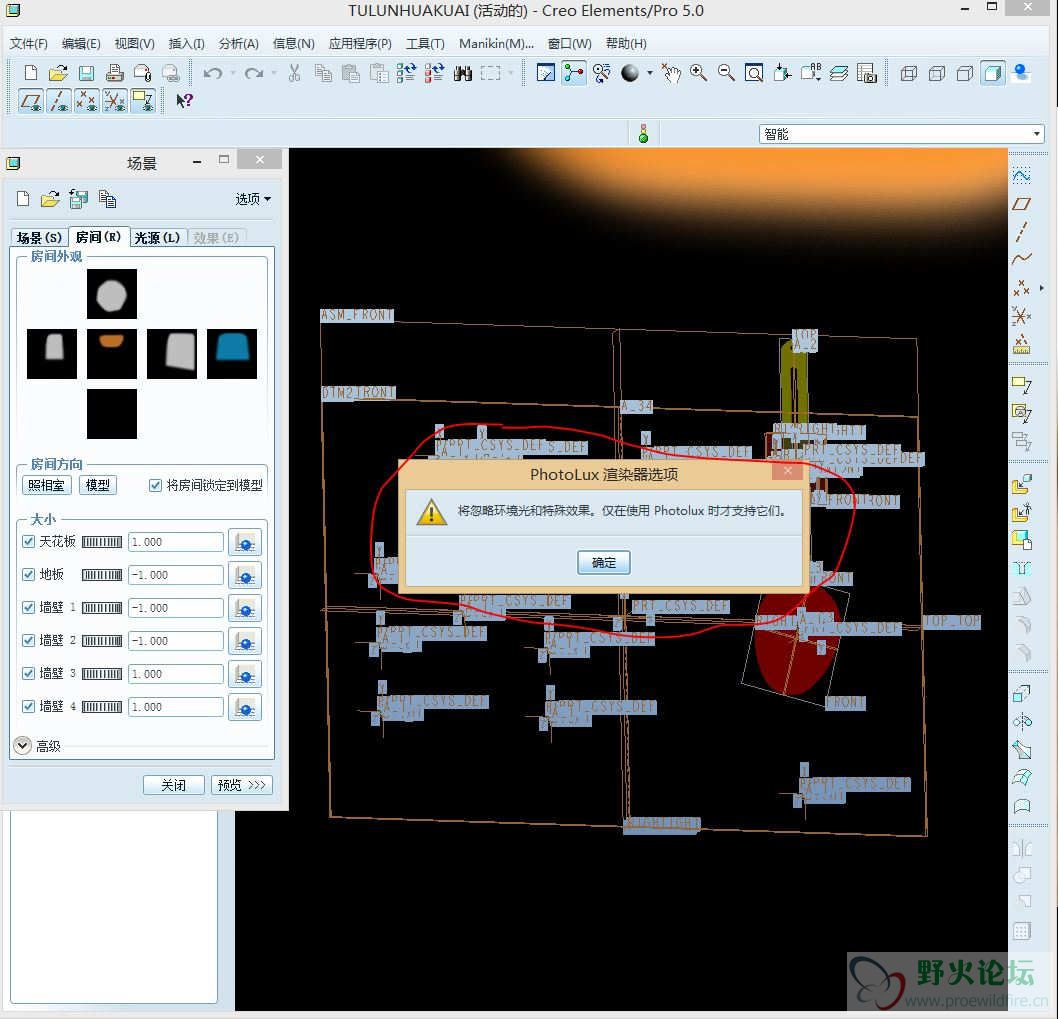Click the 预览 >>> button
The height and width of the screenshot is (1019, 1058).
242,785
